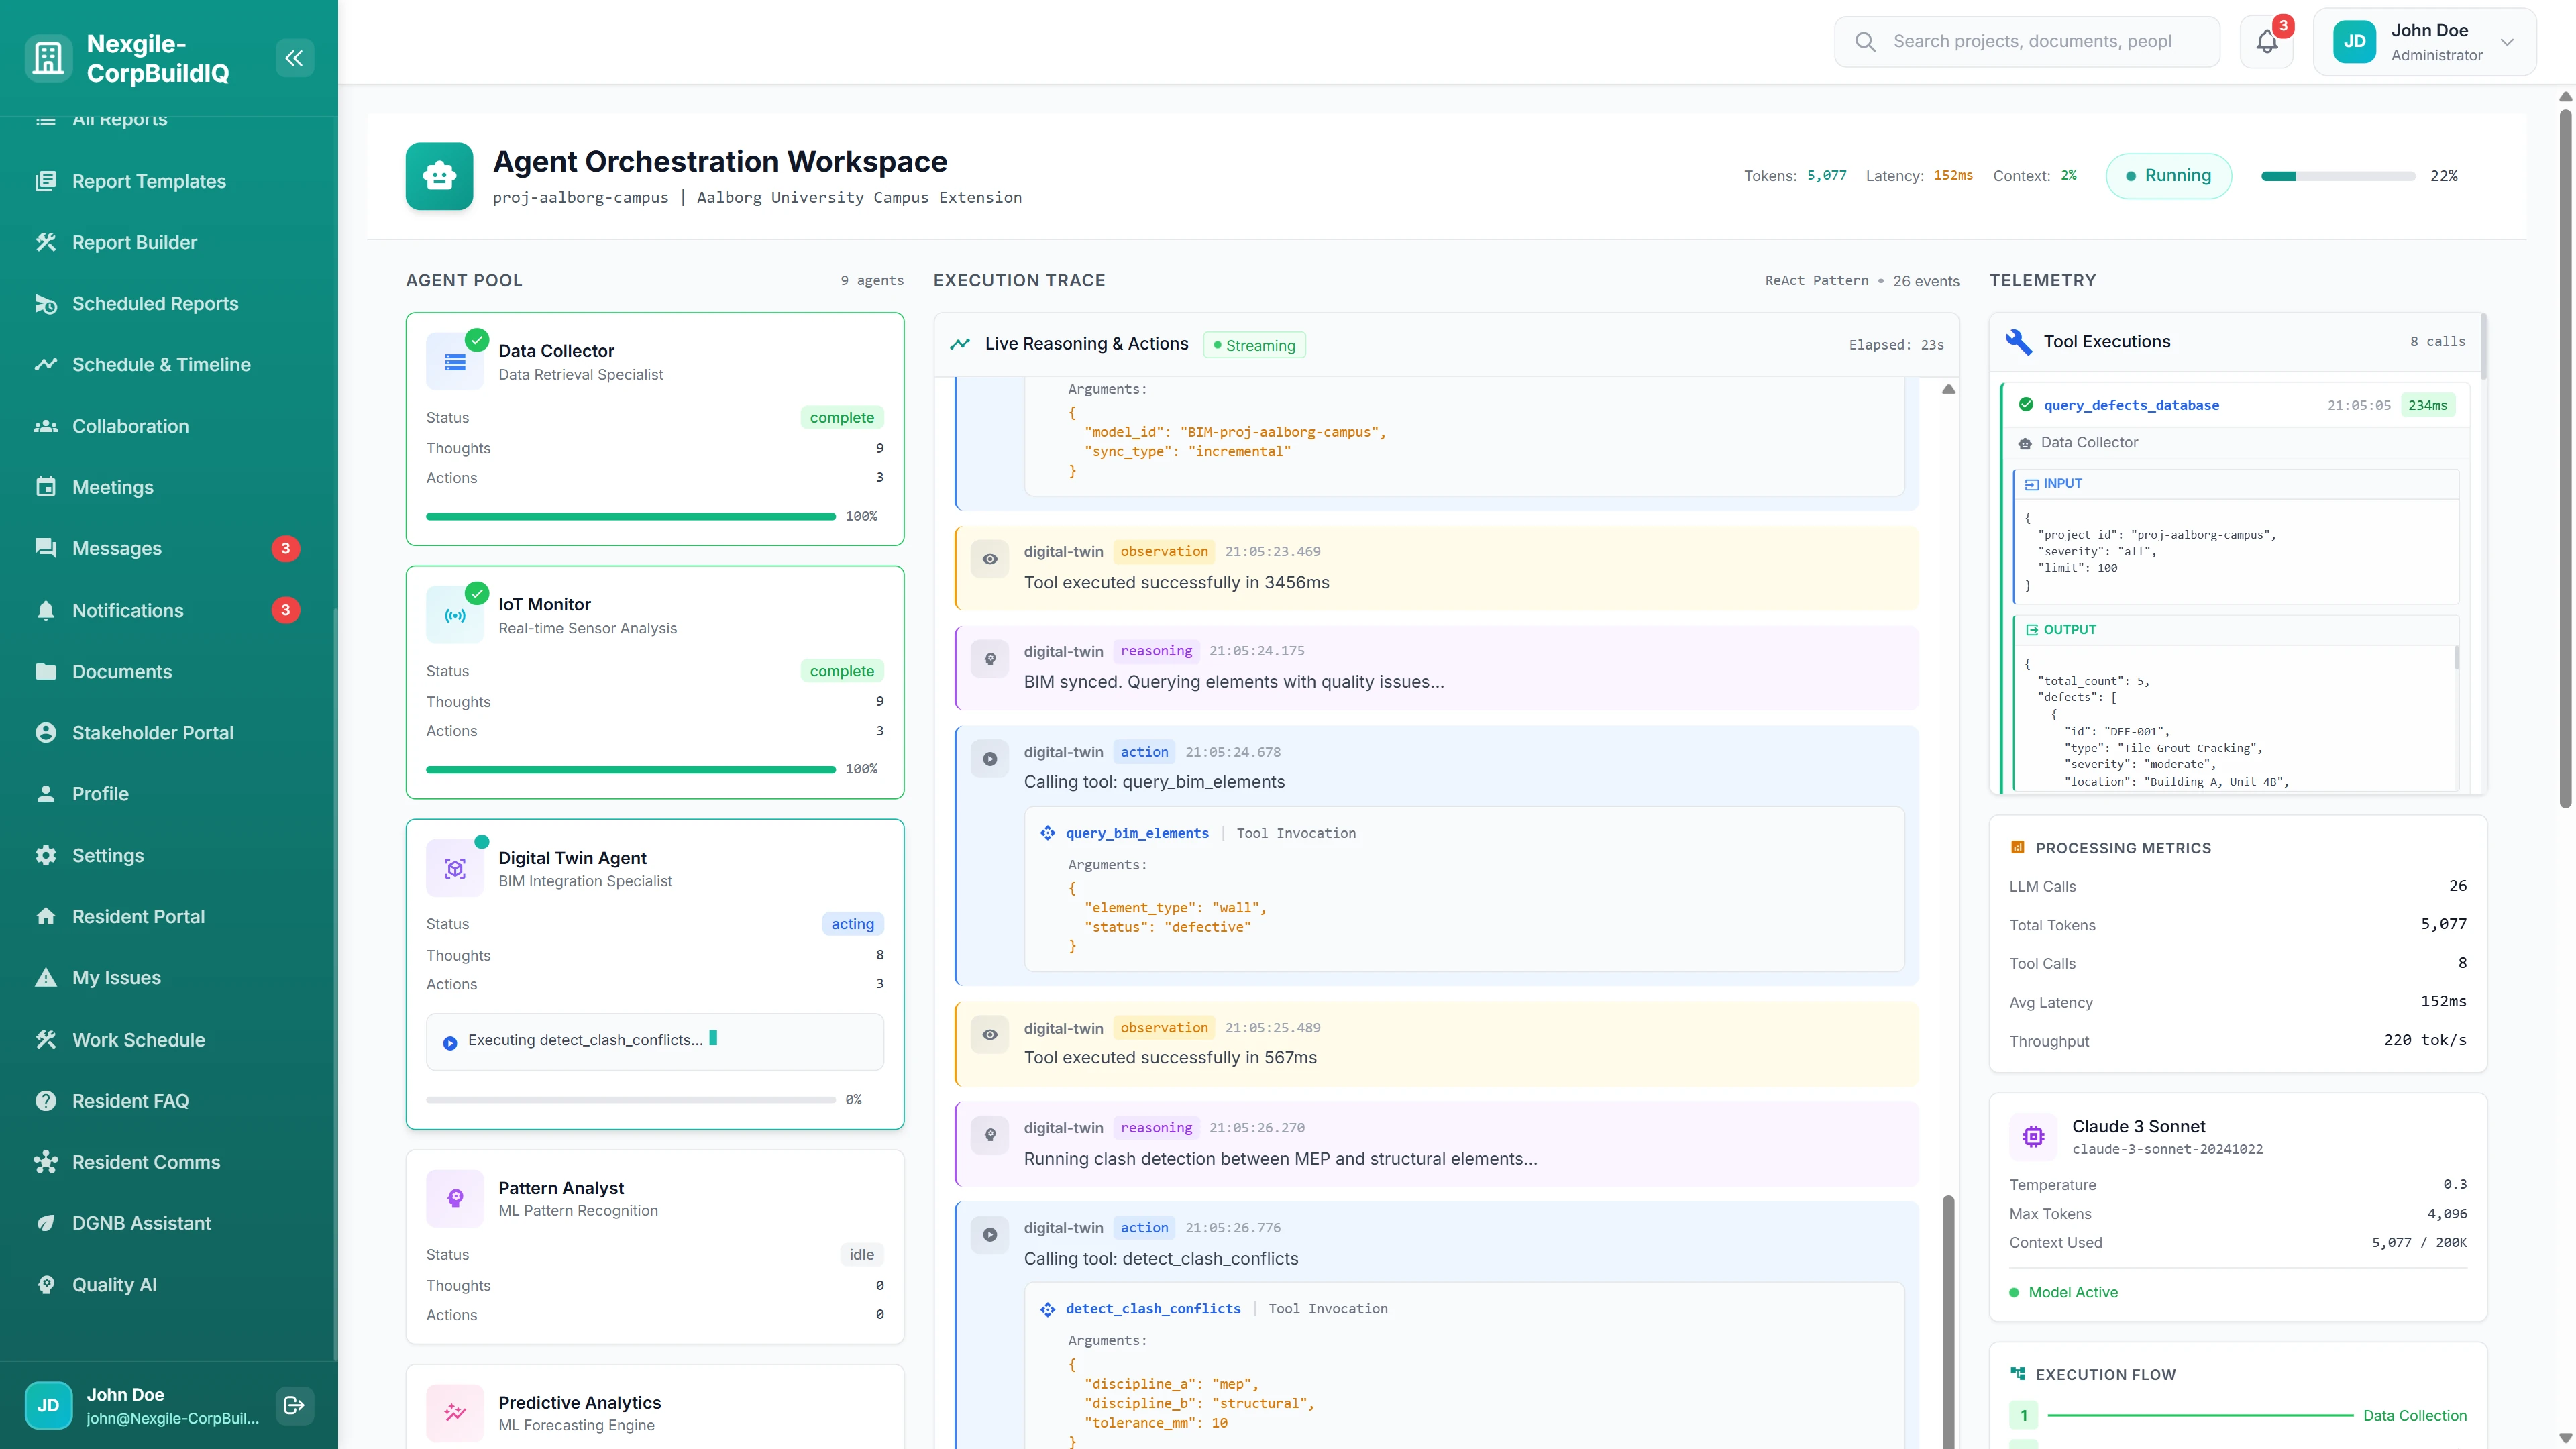Toggle the Streaming indicator pill
Image resolution: width=2576 pixels, height=1449 pixels.
point(1254,345)
